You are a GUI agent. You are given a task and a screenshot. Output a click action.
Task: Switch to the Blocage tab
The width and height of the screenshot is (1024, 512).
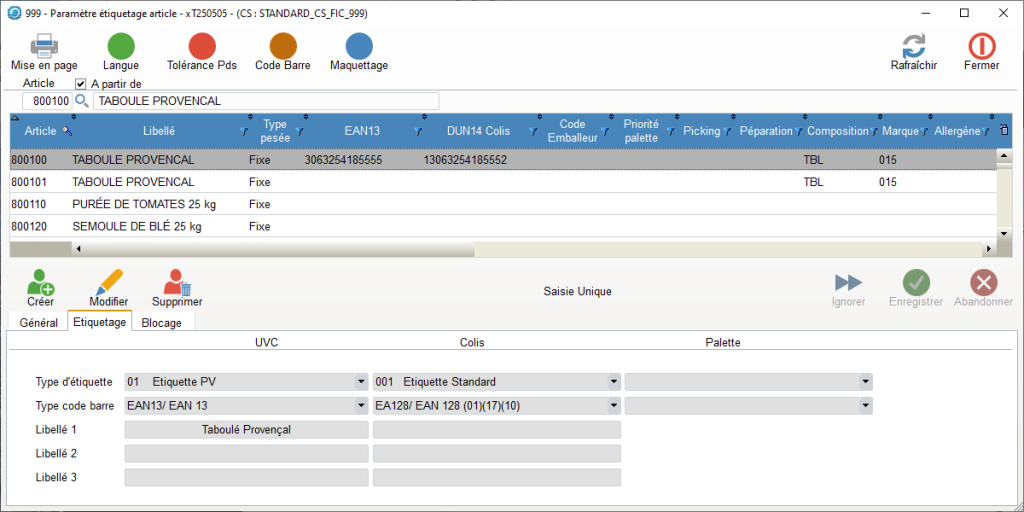(x=163, y=323)
